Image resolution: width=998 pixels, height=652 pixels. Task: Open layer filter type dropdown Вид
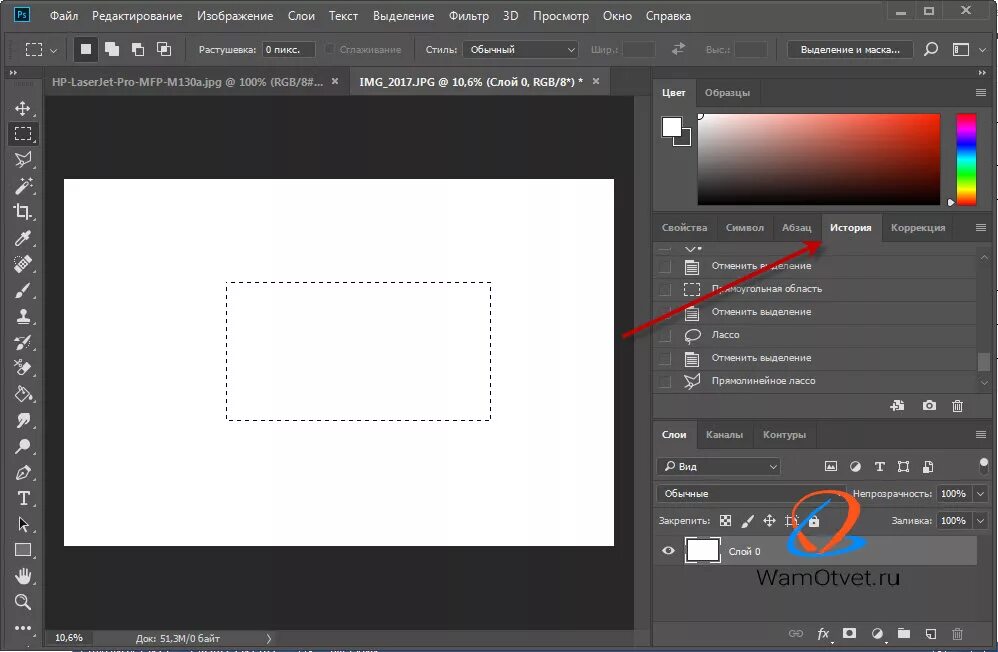719,467
